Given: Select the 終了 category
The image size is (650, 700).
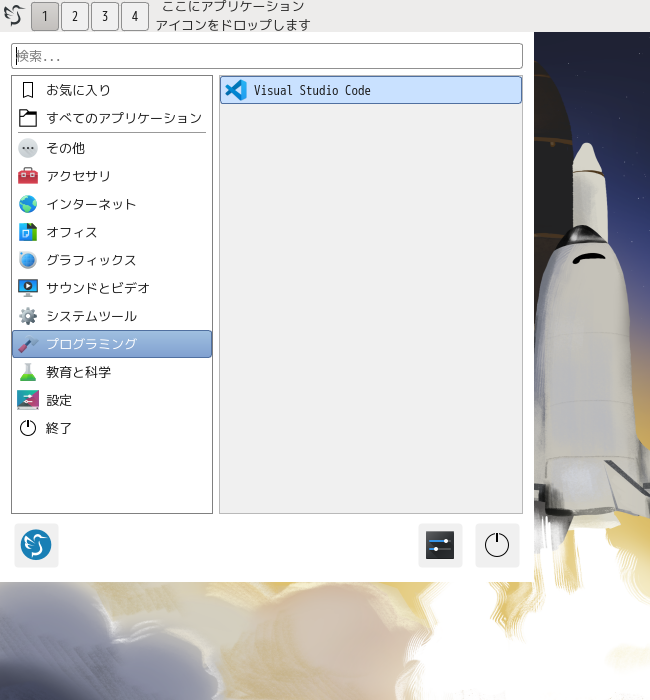Looking at the screenshot, I should click(x=112, y=428).
